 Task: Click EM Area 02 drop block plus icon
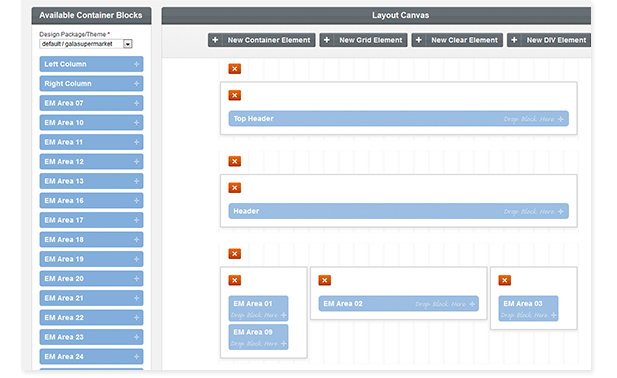pyautogui.click(x=472, y=304)
